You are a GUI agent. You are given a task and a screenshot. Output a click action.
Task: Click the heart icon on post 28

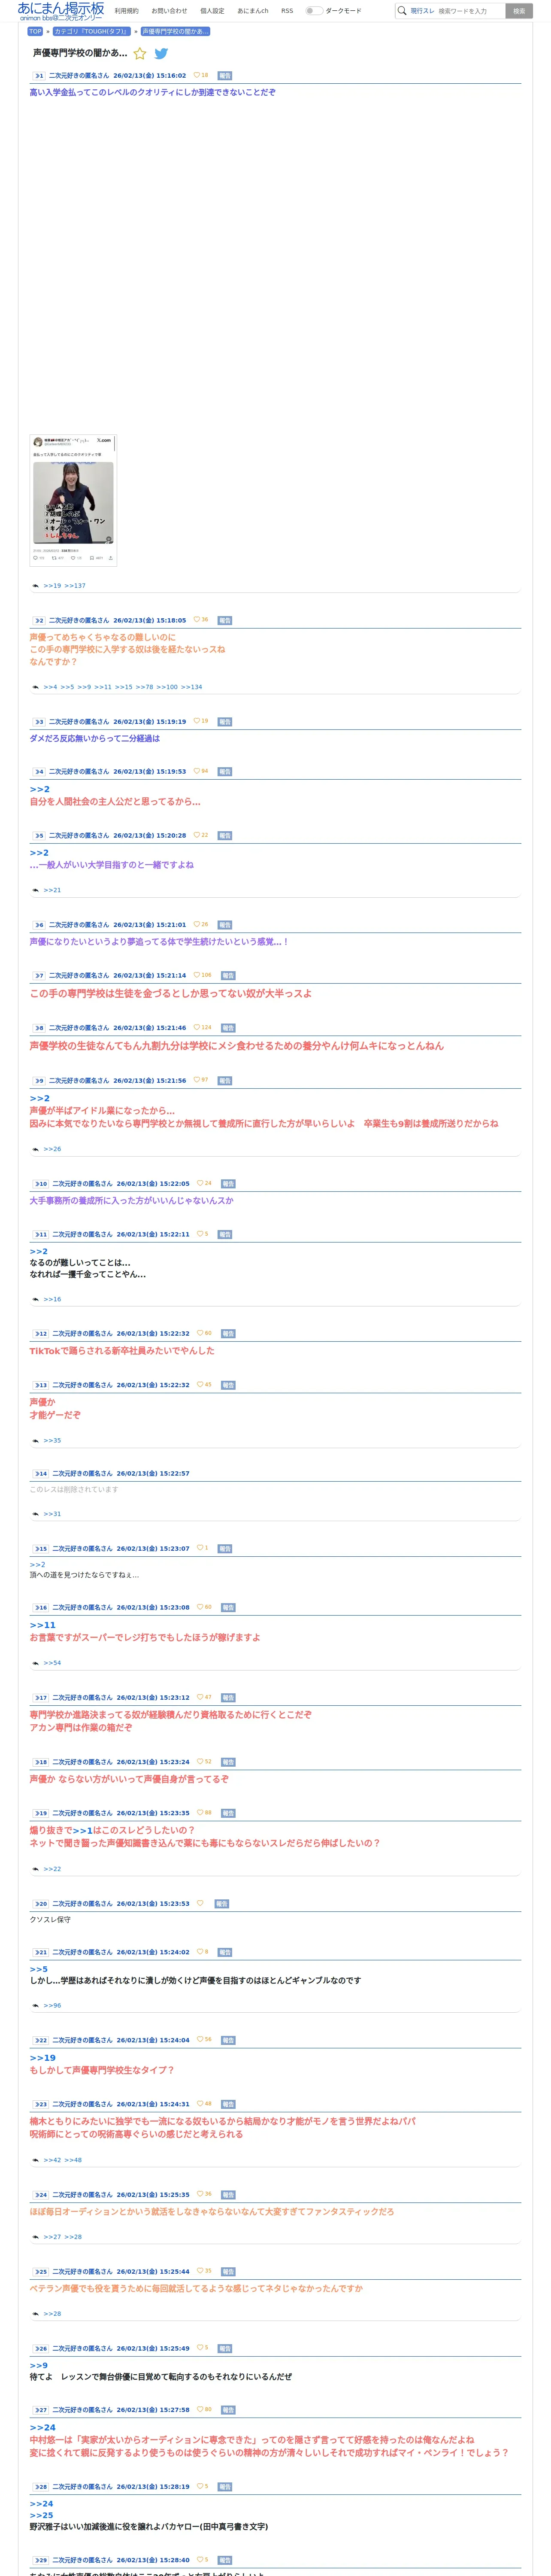[200, 2486]
